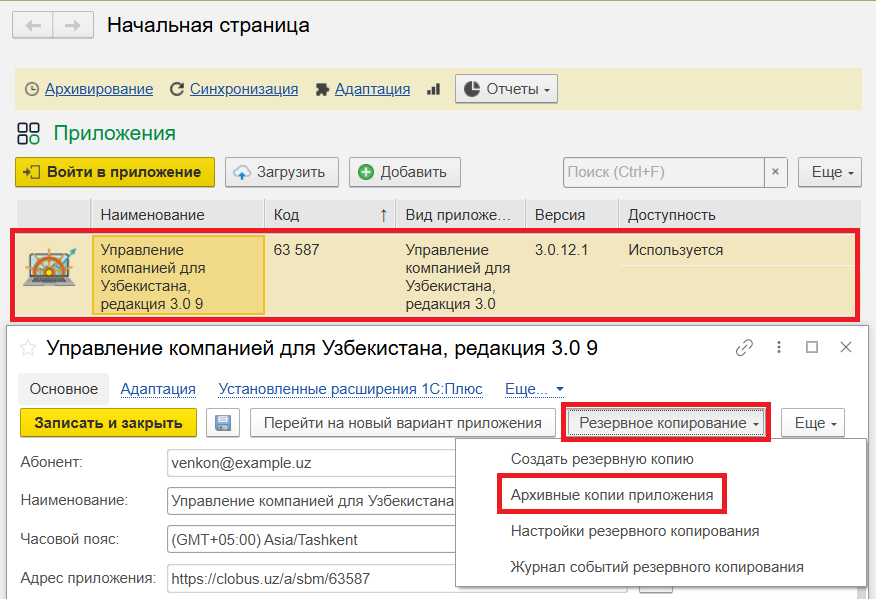Click the bar chart icon beside Адаптация
The height and width of the screenshot is (599, 876).
pyautogui.click(x=433, y=89)
